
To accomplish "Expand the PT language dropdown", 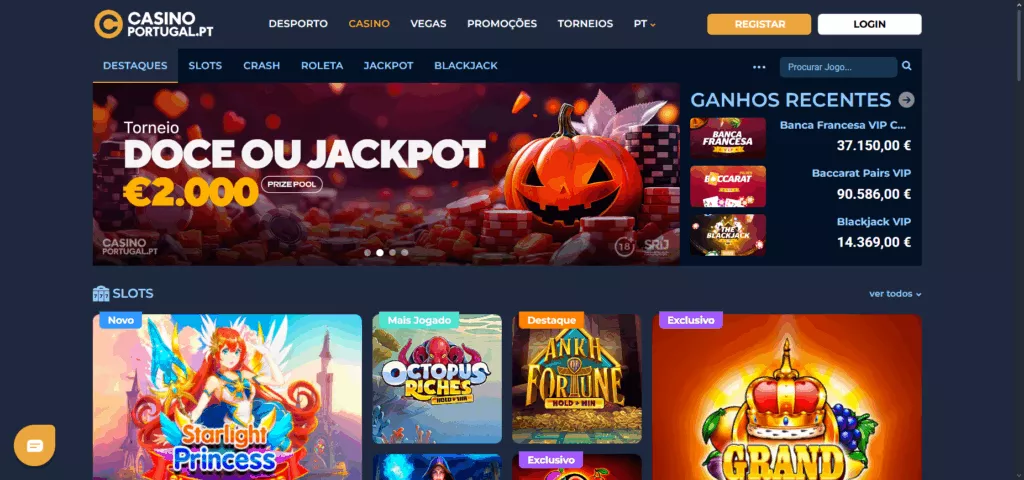I will point(645,24).
